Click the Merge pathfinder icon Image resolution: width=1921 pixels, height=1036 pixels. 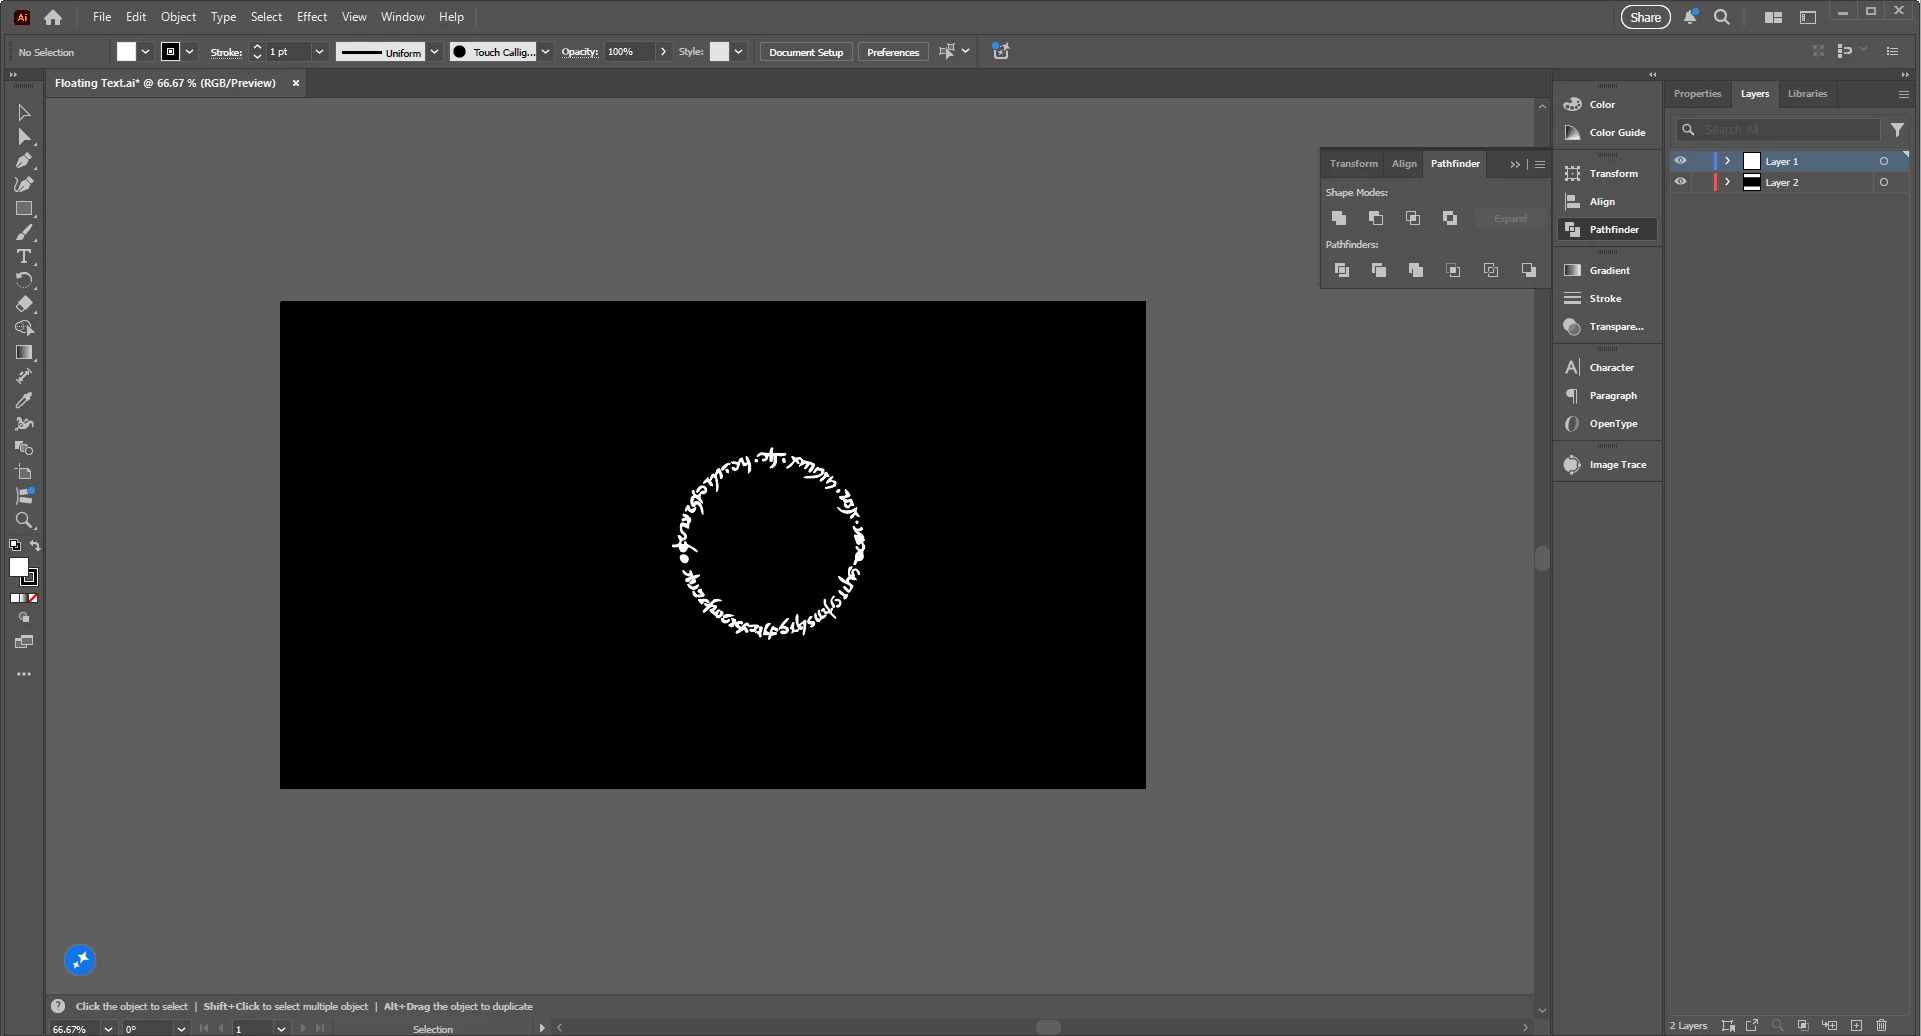pyautogui.click(x=1416, y=270)
